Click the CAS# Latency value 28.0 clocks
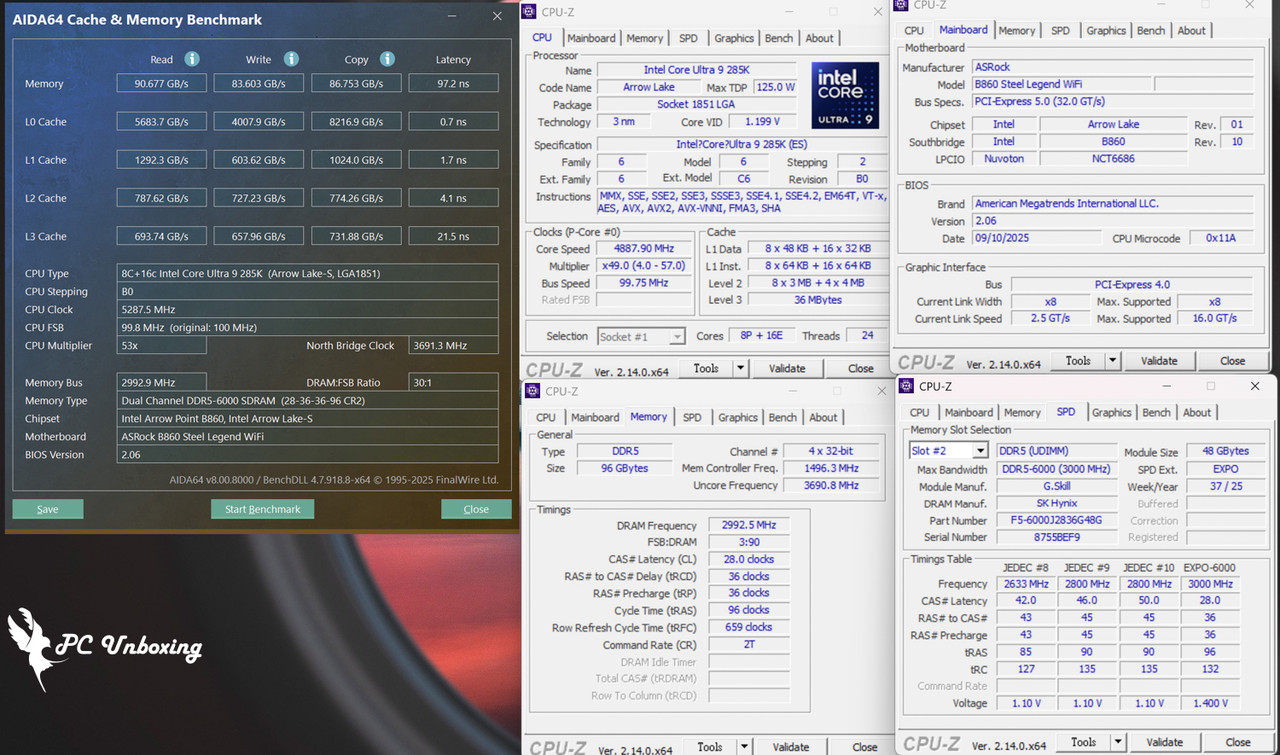This screenshot has width=1280, height=755. [x=748, y=559]
